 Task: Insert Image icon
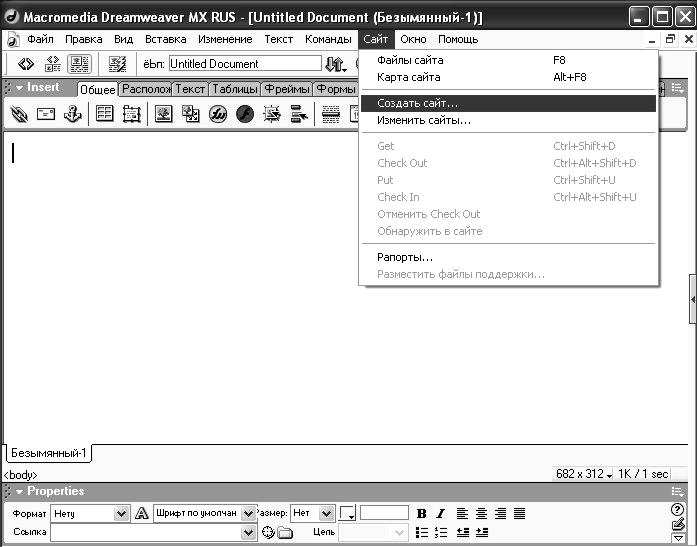click(164, 114)
